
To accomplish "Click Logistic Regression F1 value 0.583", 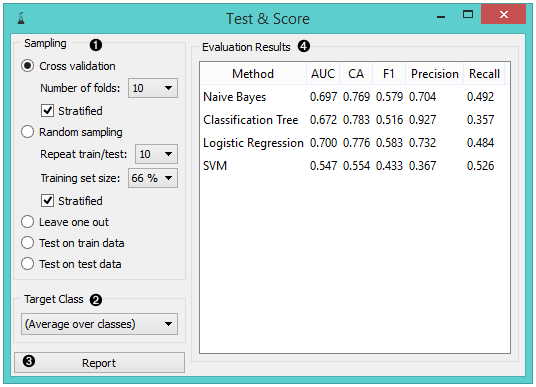I will 389,143.
